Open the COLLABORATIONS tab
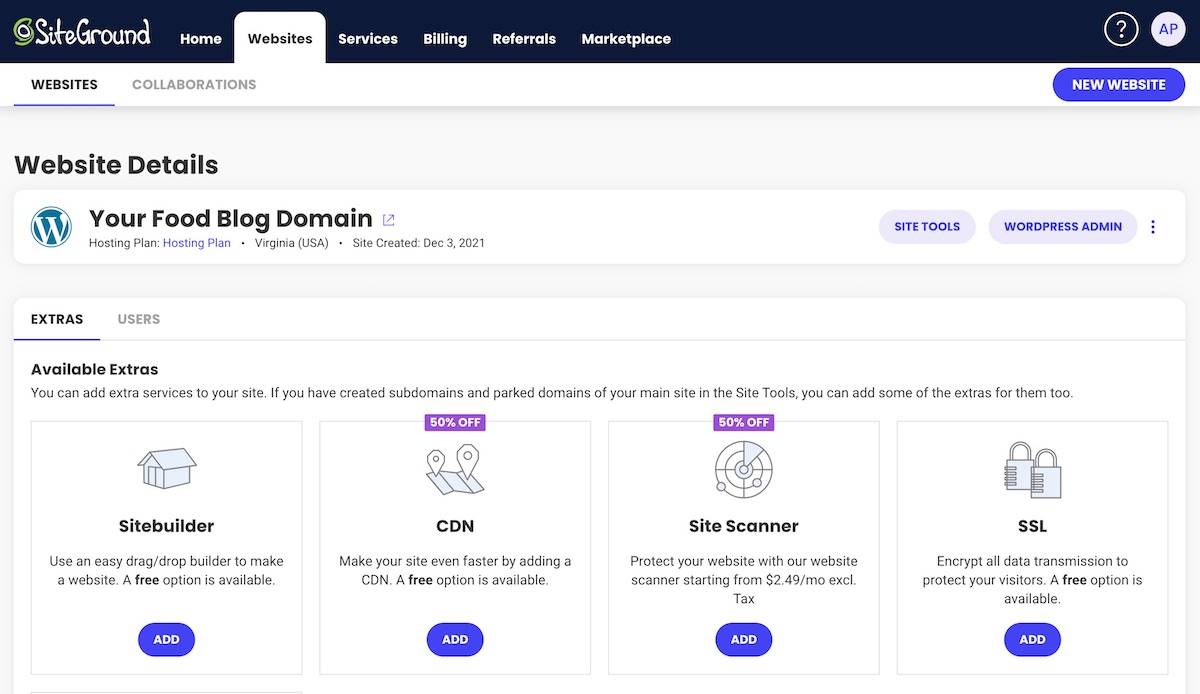Image resolution: width=1200 pixels, height=694 pixels. pyautogui.click(x=193, y=84)
